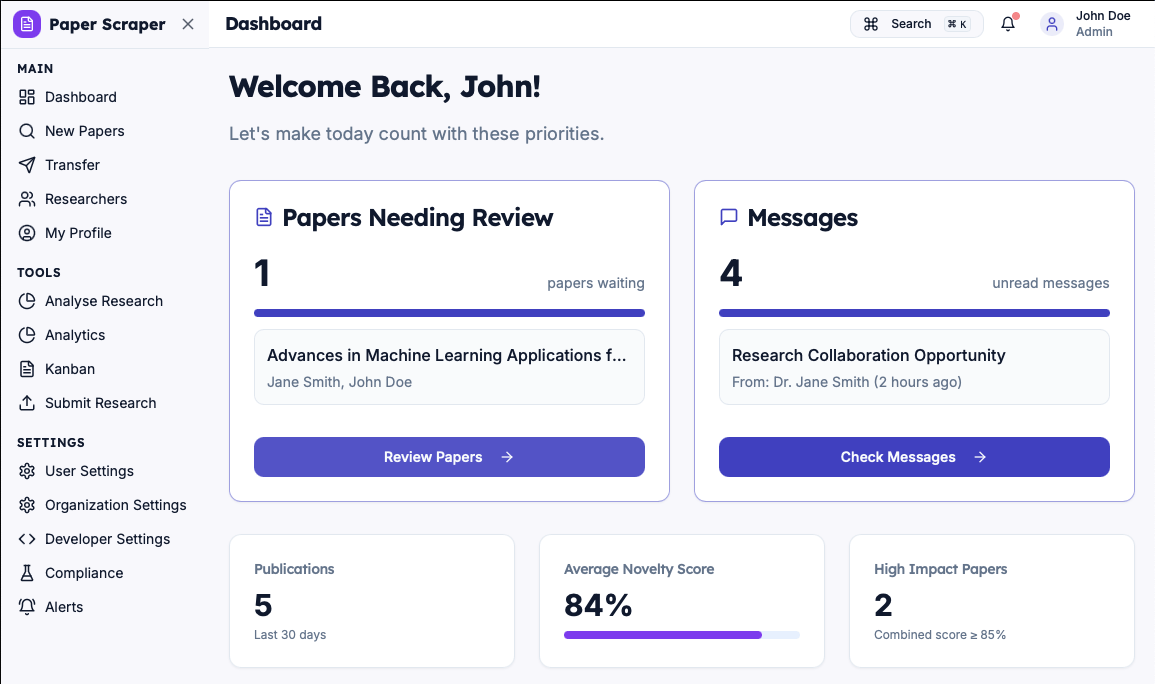Go to Researchers in the sidebar
The height and width of the screenshot is (684, 1155).
[x=85, y=199]
